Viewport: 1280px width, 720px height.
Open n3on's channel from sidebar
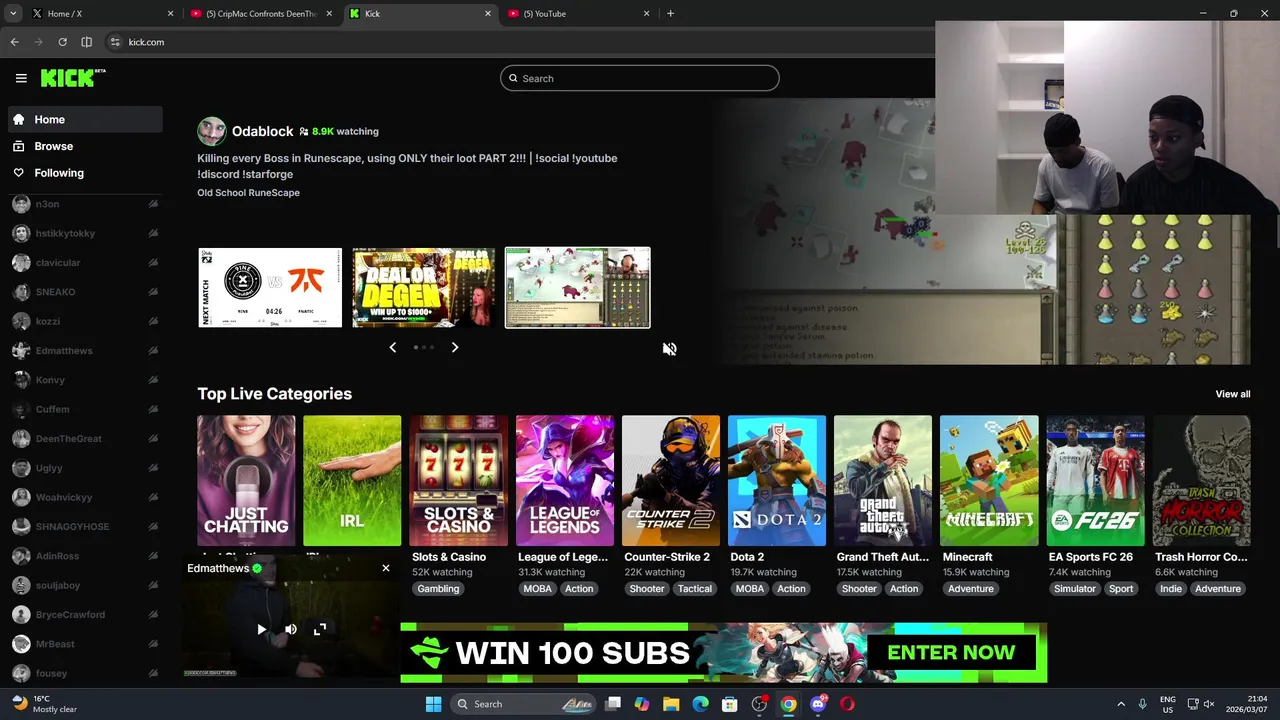tap(85, 204)
